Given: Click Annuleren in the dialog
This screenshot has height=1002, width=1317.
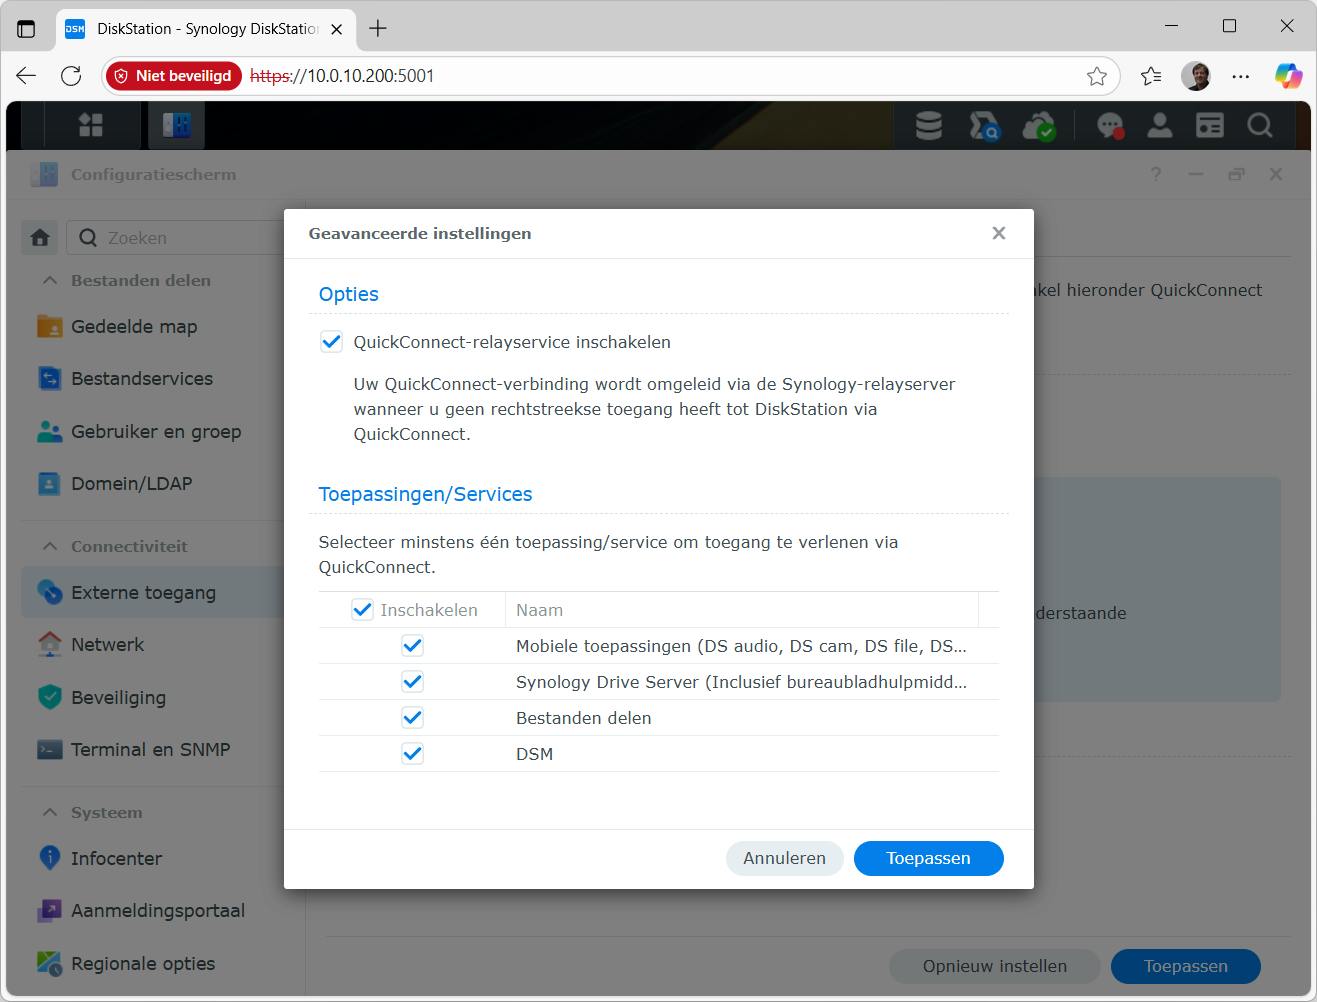Looking at the screenshot, I should point(785,858).
